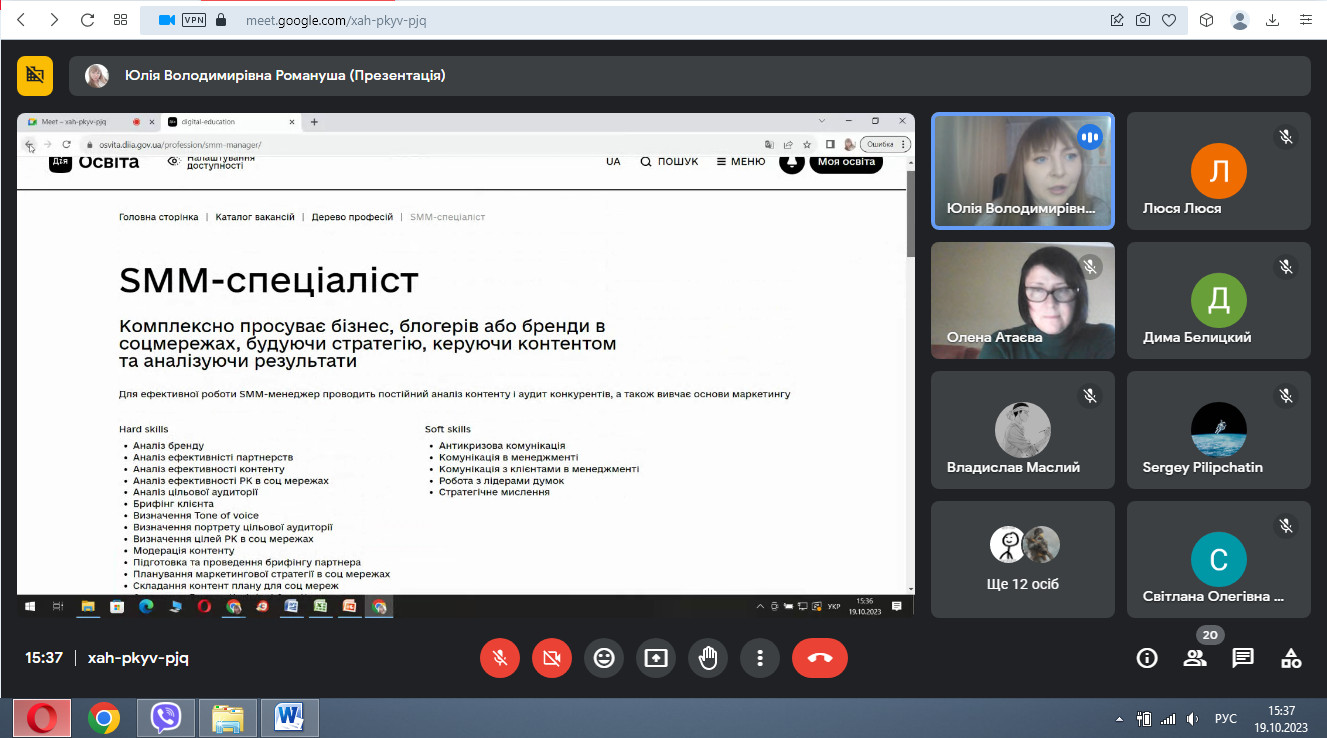1327x738 pixels.
Task: Show the participants list icon
Action: (x=1195, y=658)
